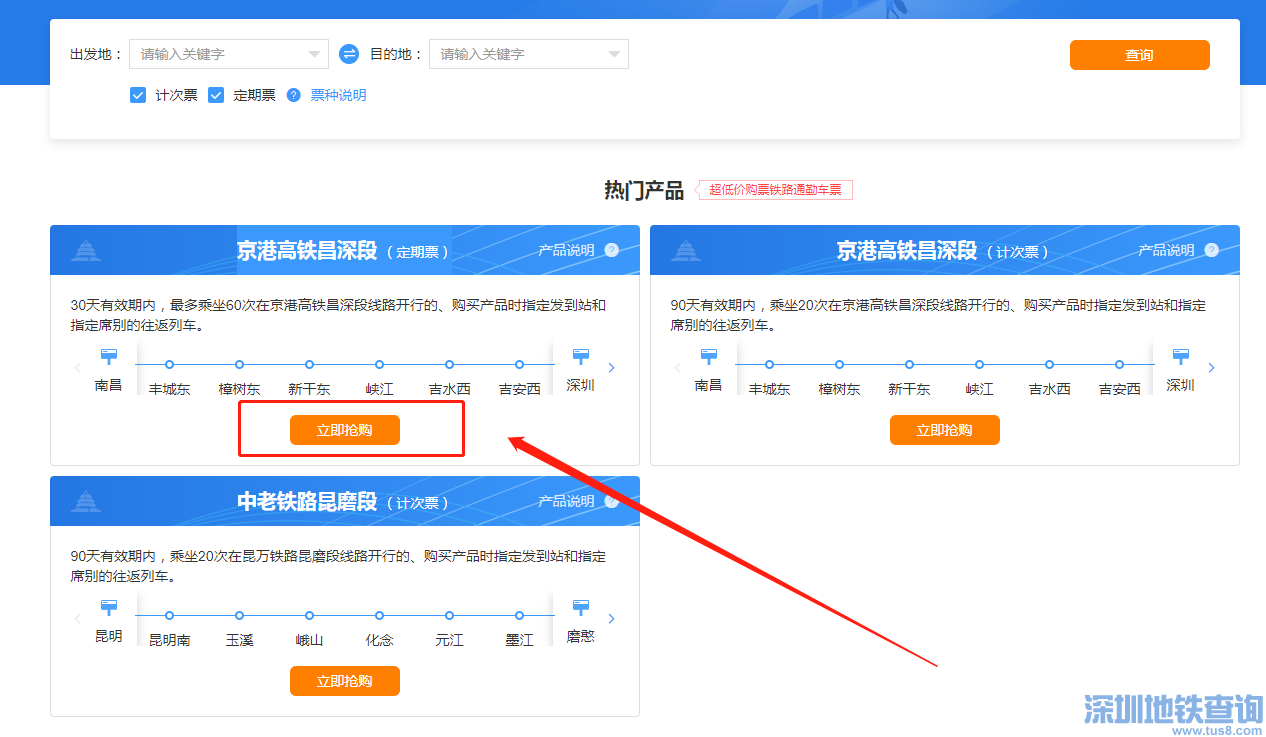This screenshot has height=737, width=1266.
Task: Open the 票种说明 link
Action: click(338, 95)
